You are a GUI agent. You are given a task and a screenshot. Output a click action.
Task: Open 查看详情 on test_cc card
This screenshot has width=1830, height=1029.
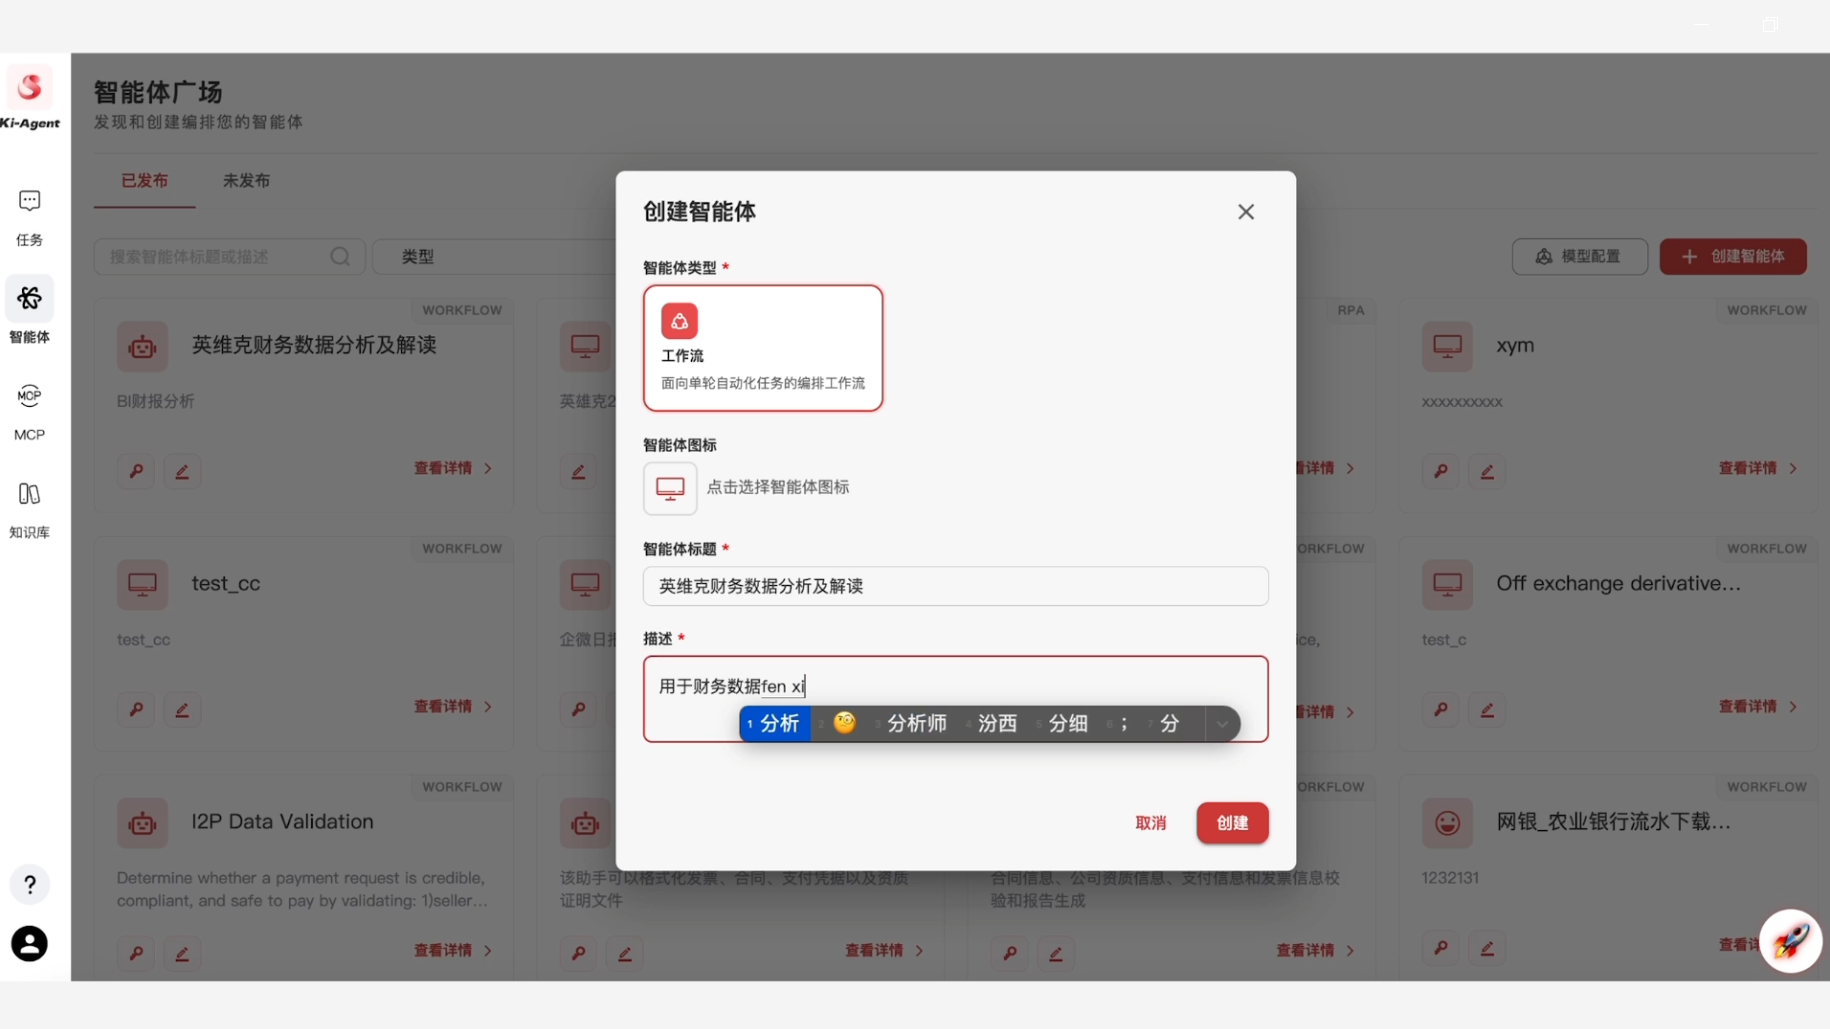(453, 706)
